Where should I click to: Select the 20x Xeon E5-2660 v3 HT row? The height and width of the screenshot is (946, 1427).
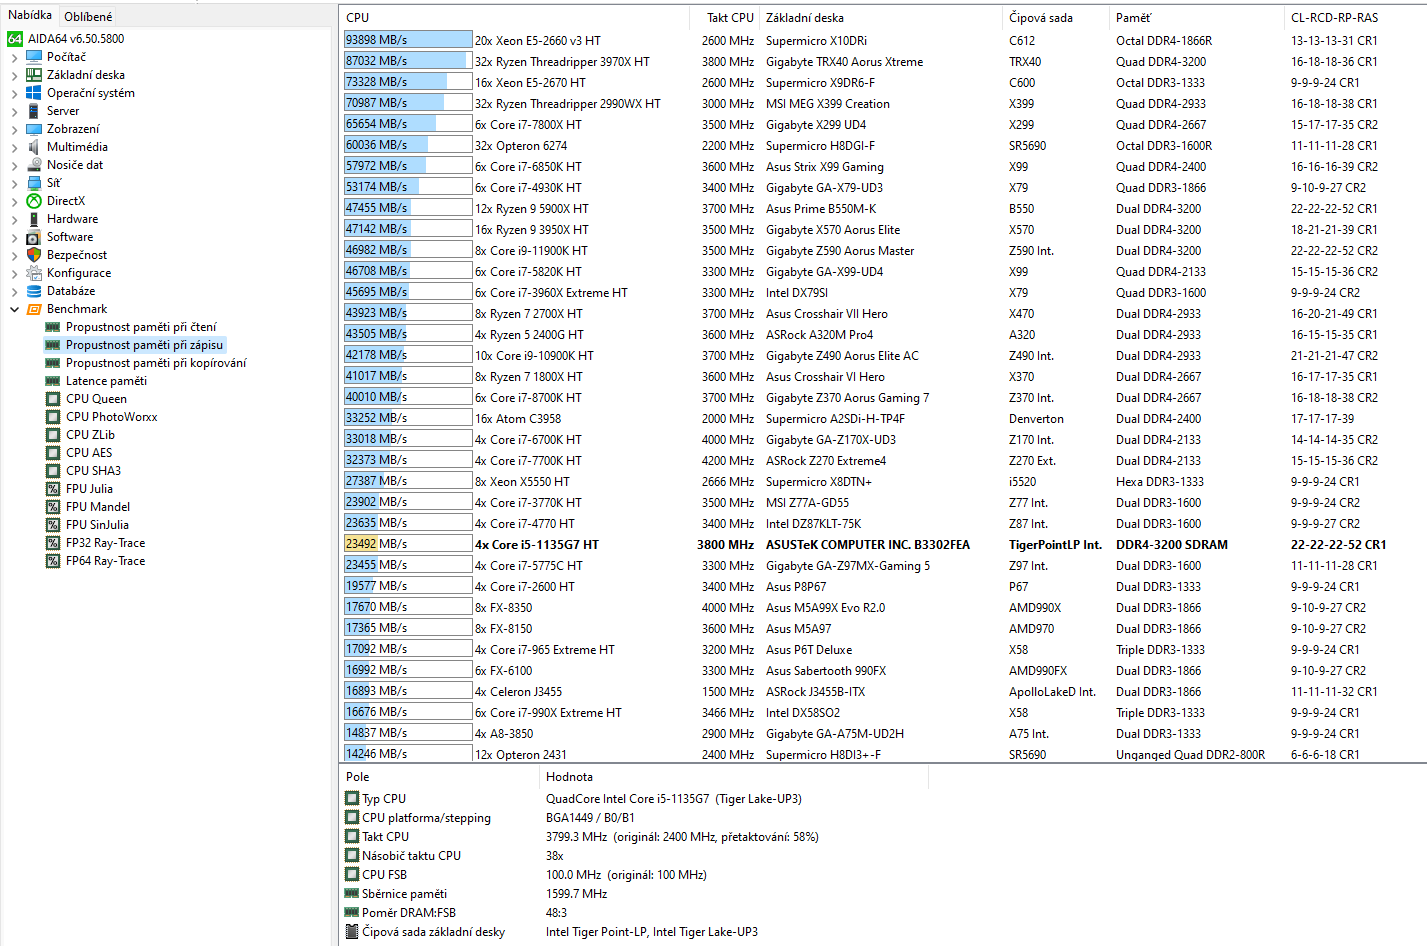(x=883, y=40)
